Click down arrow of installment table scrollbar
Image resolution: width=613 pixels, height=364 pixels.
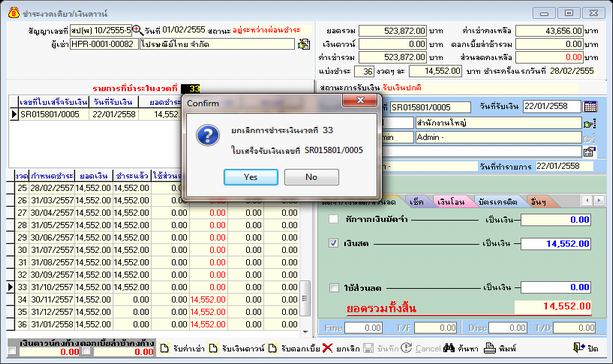[305, 332]
